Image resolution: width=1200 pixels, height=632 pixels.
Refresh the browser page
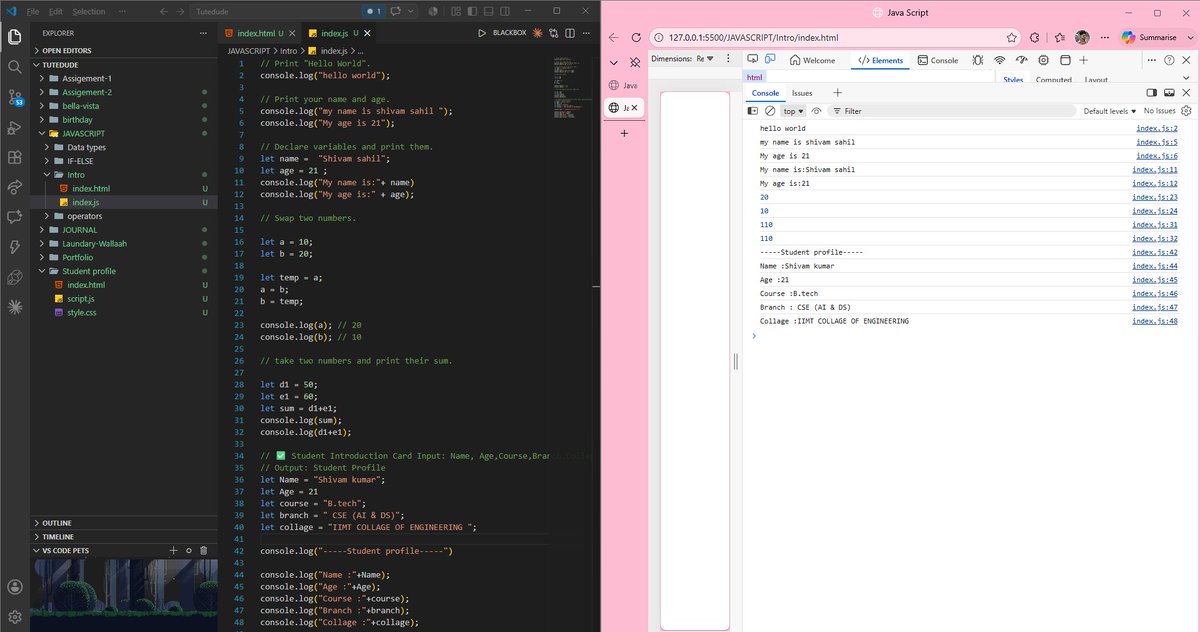click(636, 38)
